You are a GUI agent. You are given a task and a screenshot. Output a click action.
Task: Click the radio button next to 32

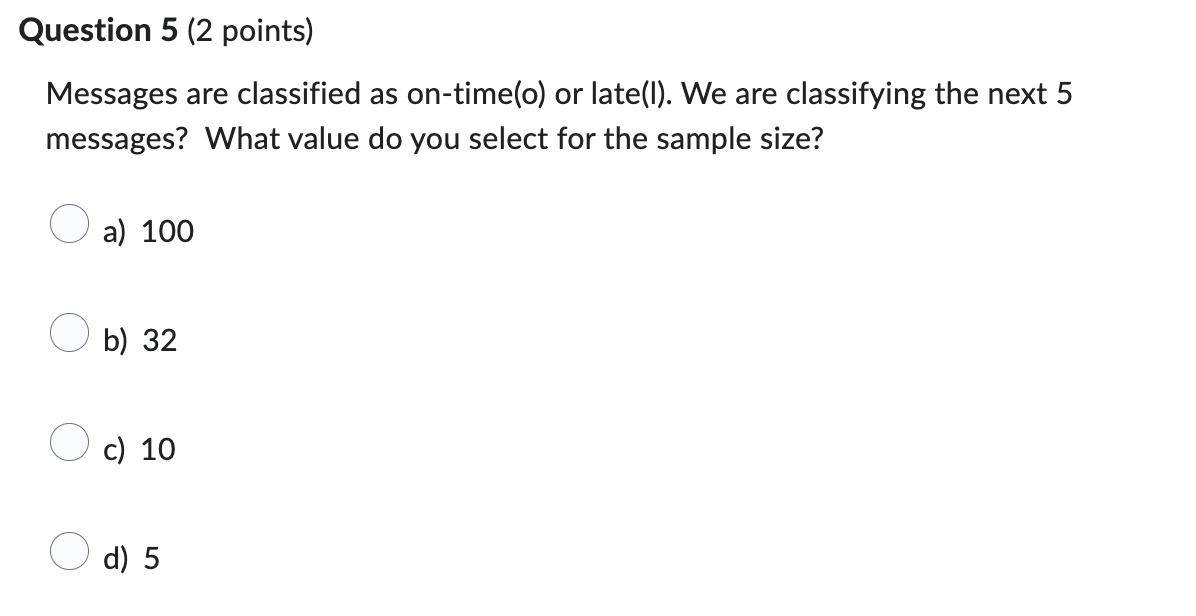(69, 335)
